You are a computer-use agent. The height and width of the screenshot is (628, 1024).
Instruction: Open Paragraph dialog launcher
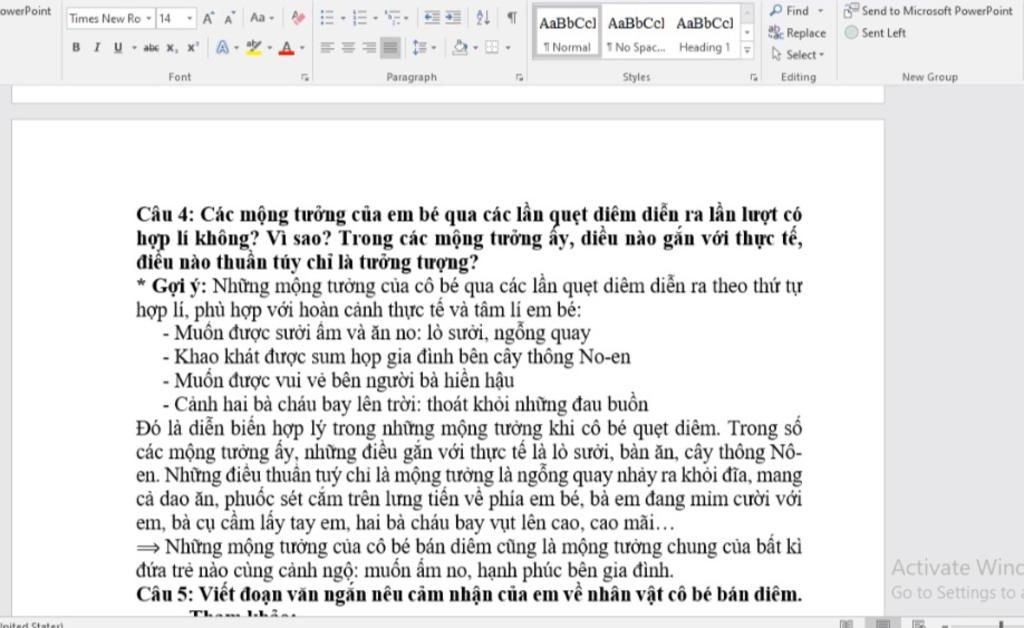click(519, 77)
